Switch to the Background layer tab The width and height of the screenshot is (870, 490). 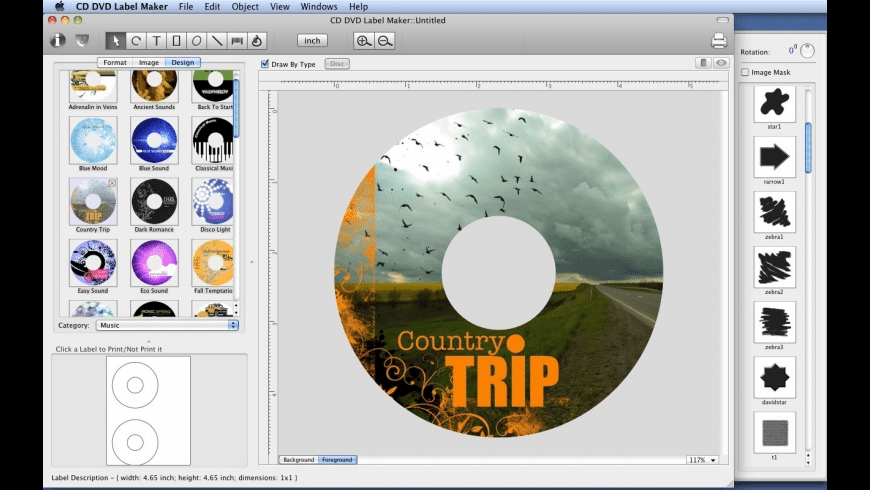tap(298, 460)
